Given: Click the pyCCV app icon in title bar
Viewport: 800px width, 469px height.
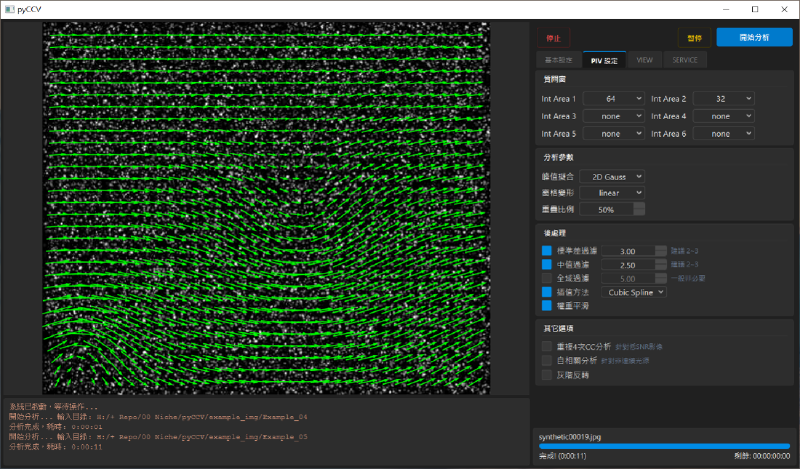Looking at the screenshot, I should [x=9, y=9].
